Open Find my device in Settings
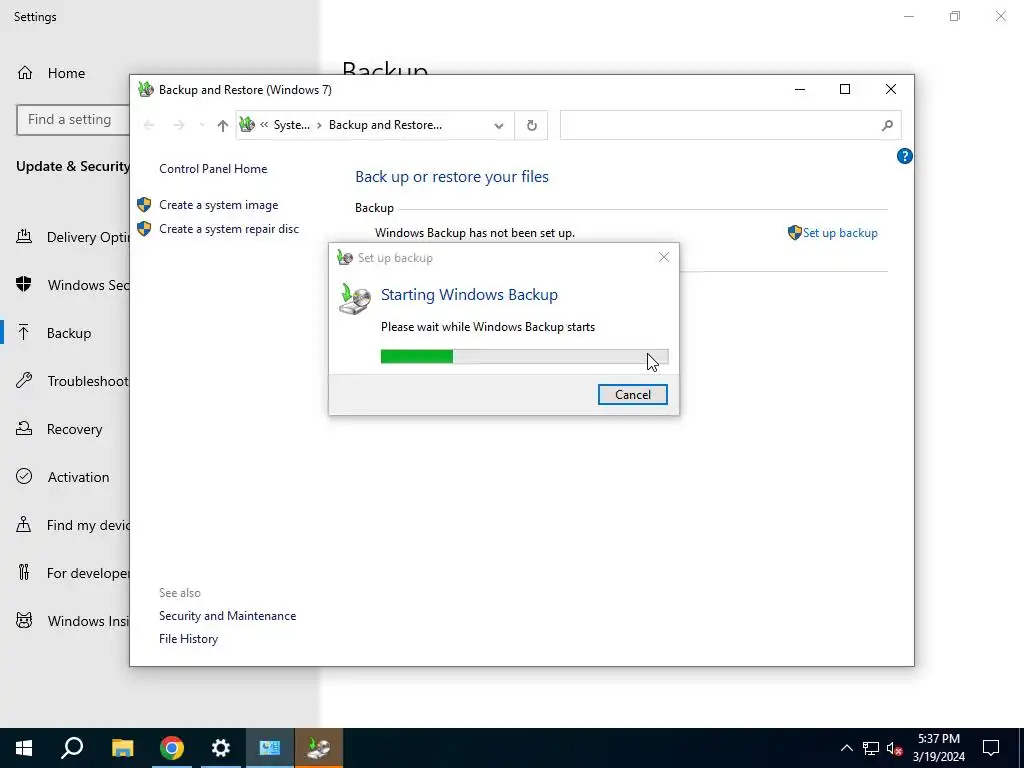1024x768 pixels. point(72,525)
